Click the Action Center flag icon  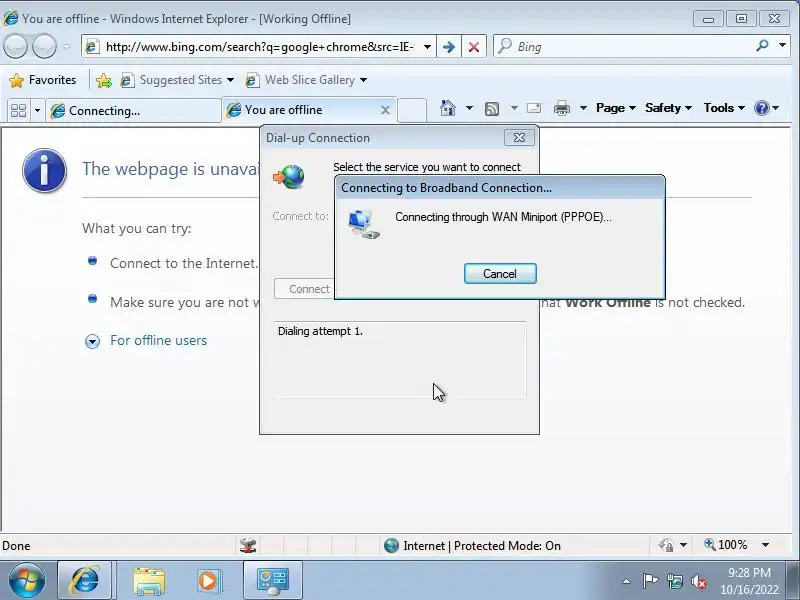(x=650, y=581)
